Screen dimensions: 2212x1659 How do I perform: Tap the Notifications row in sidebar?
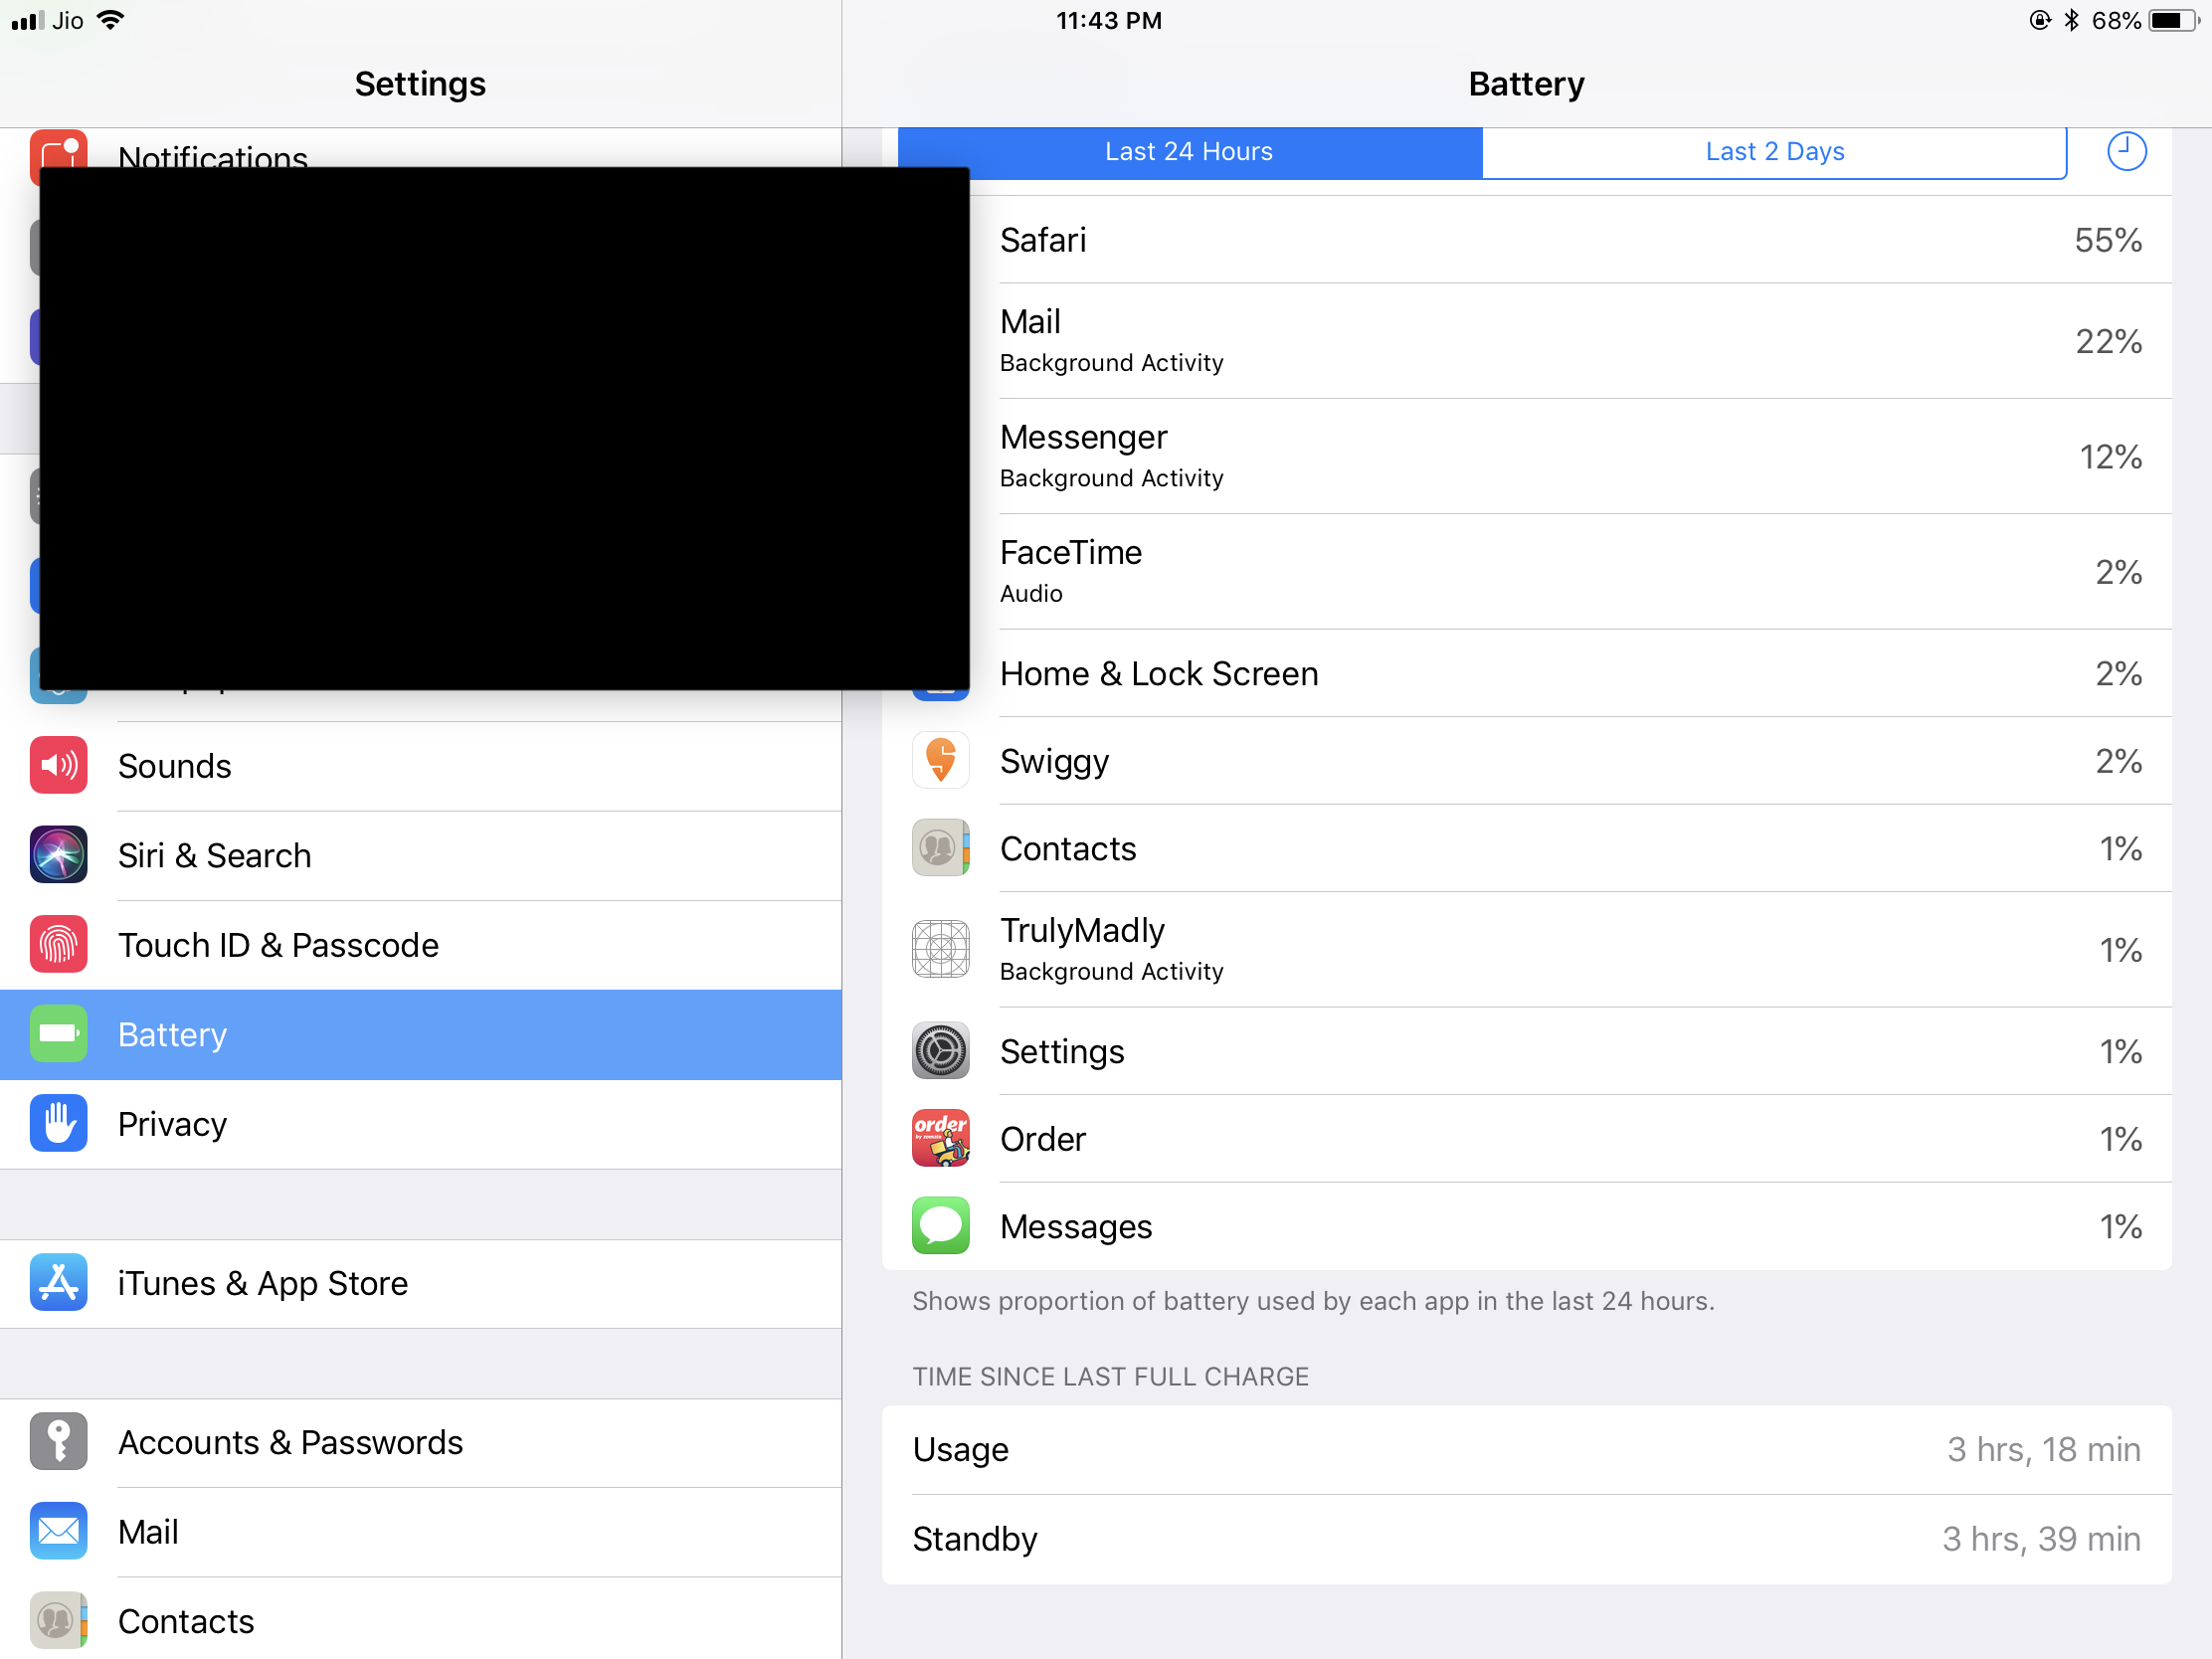point(420,148)
